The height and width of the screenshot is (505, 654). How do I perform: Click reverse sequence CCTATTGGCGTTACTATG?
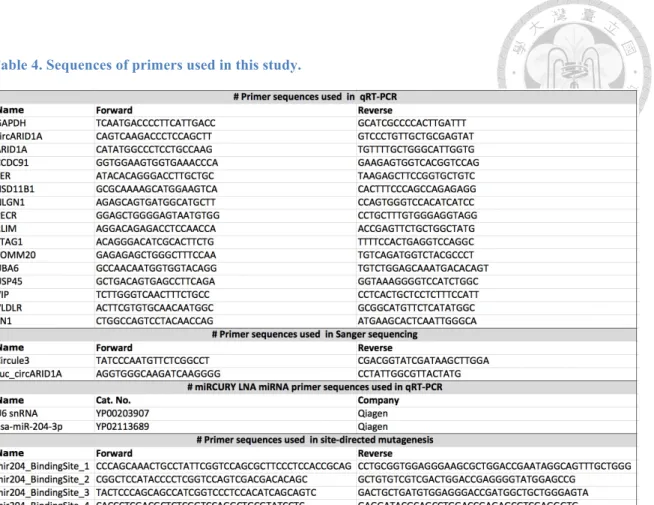(409, 374)
